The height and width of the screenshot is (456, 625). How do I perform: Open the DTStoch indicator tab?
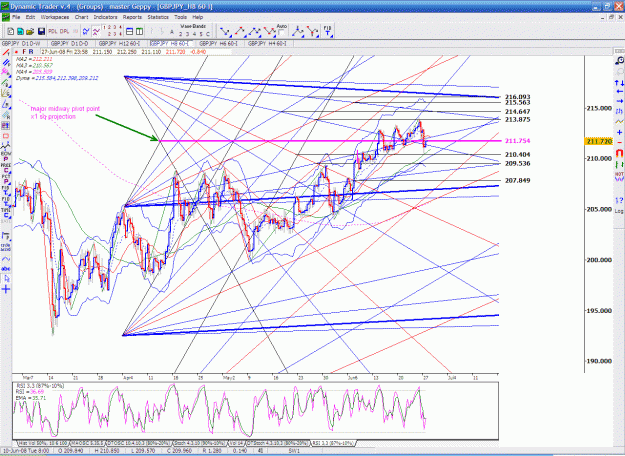tap(277, 443)
